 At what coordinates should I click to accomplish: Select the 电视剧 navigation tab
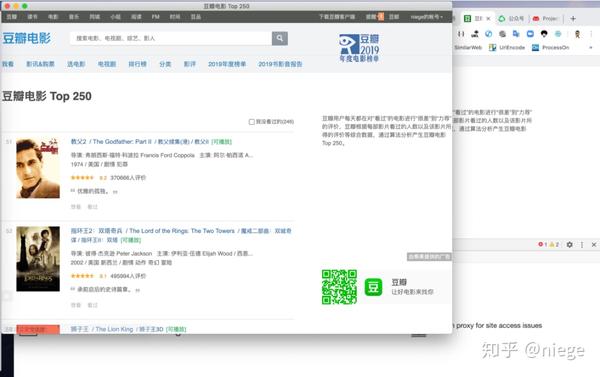point(107,64)
